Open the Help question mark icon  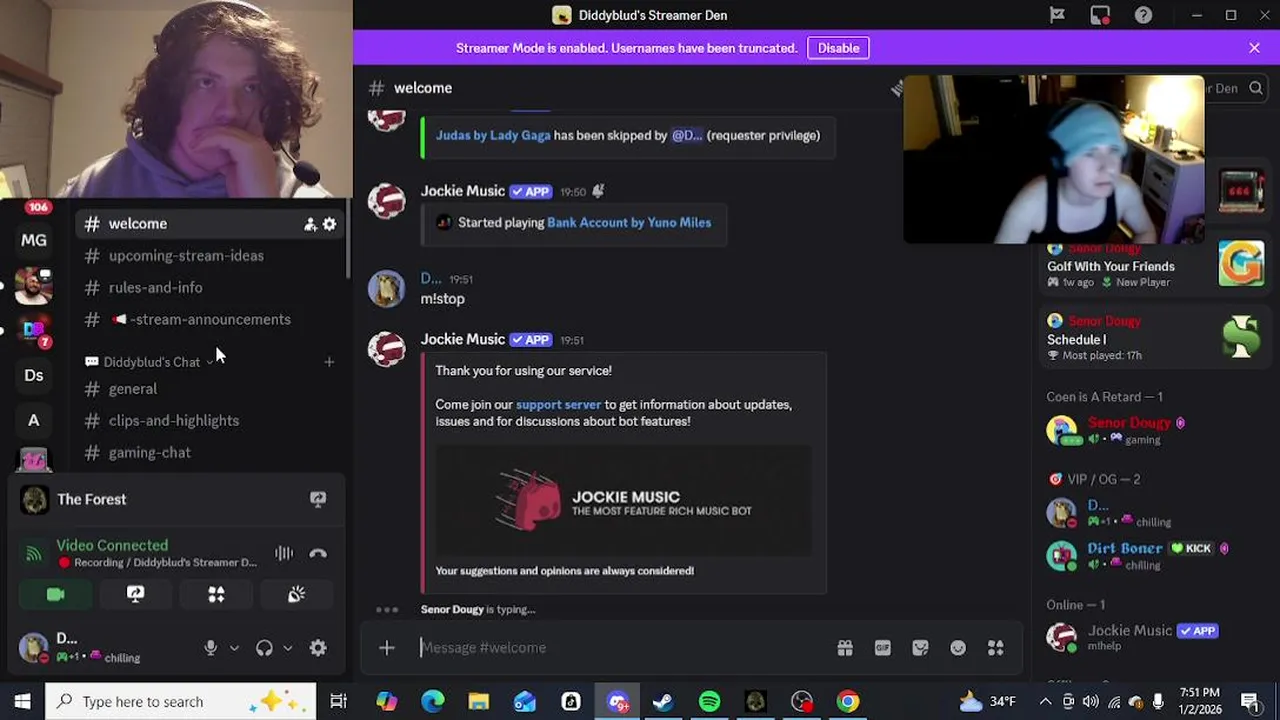coord(1143,15)
